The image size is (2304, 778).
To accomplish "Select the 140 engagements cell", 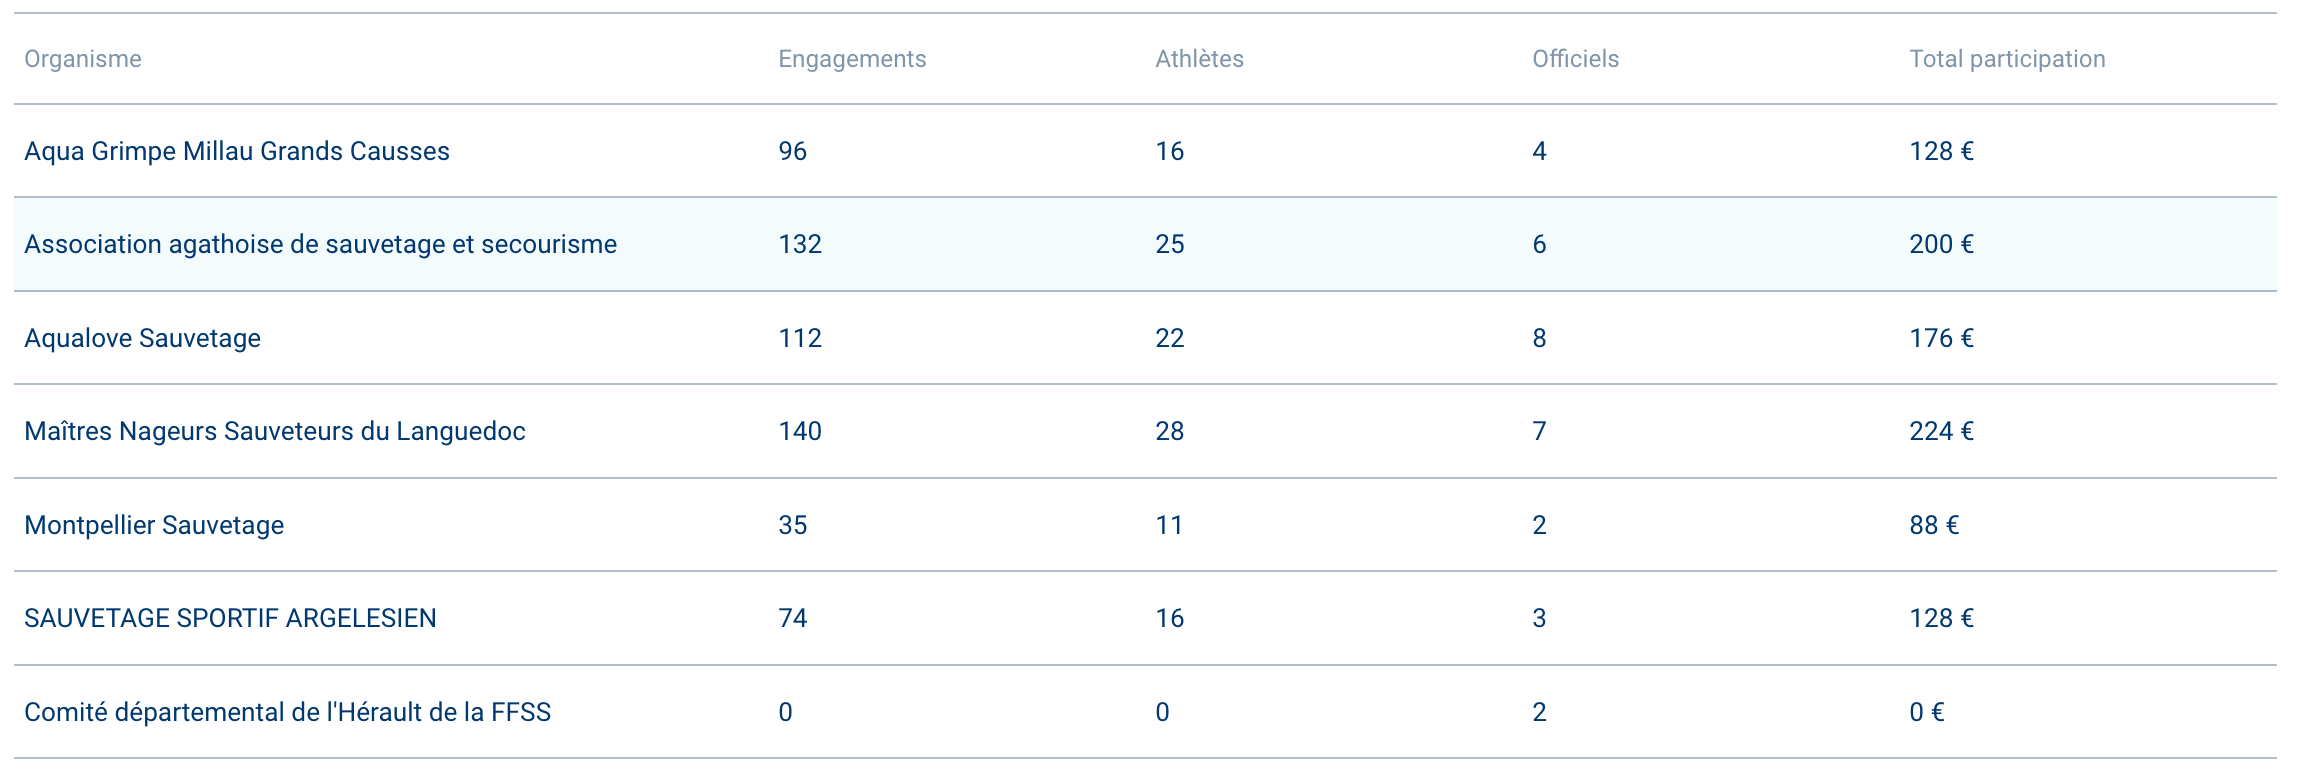I will (x=800, y=431).
